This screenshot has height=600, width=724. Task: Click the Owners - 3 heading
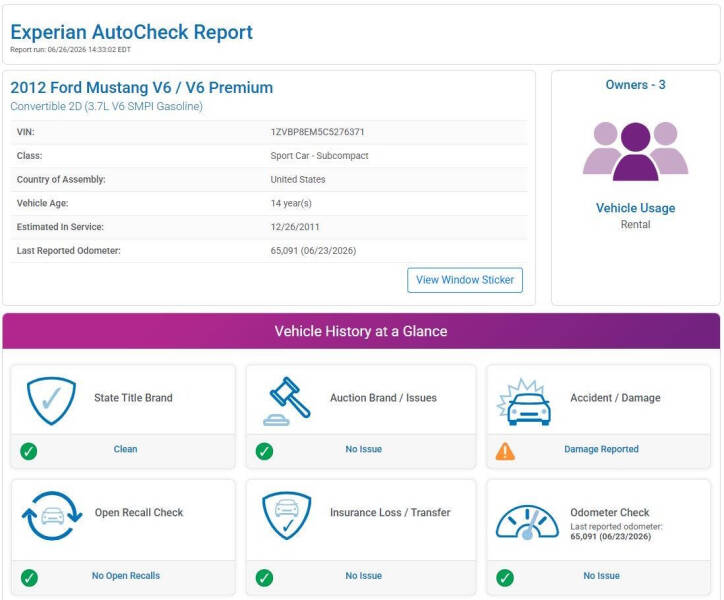(635, 85)
